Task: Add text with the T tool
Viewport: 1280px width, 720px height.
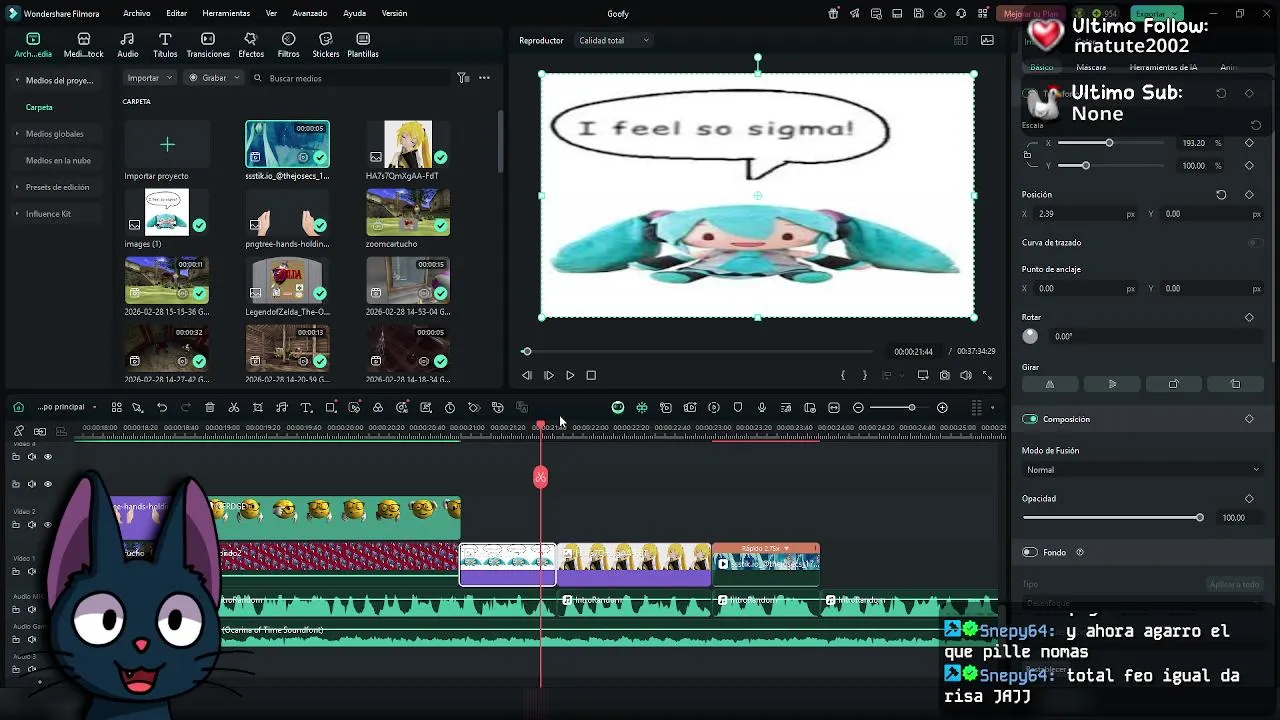Action: point(306,408)
